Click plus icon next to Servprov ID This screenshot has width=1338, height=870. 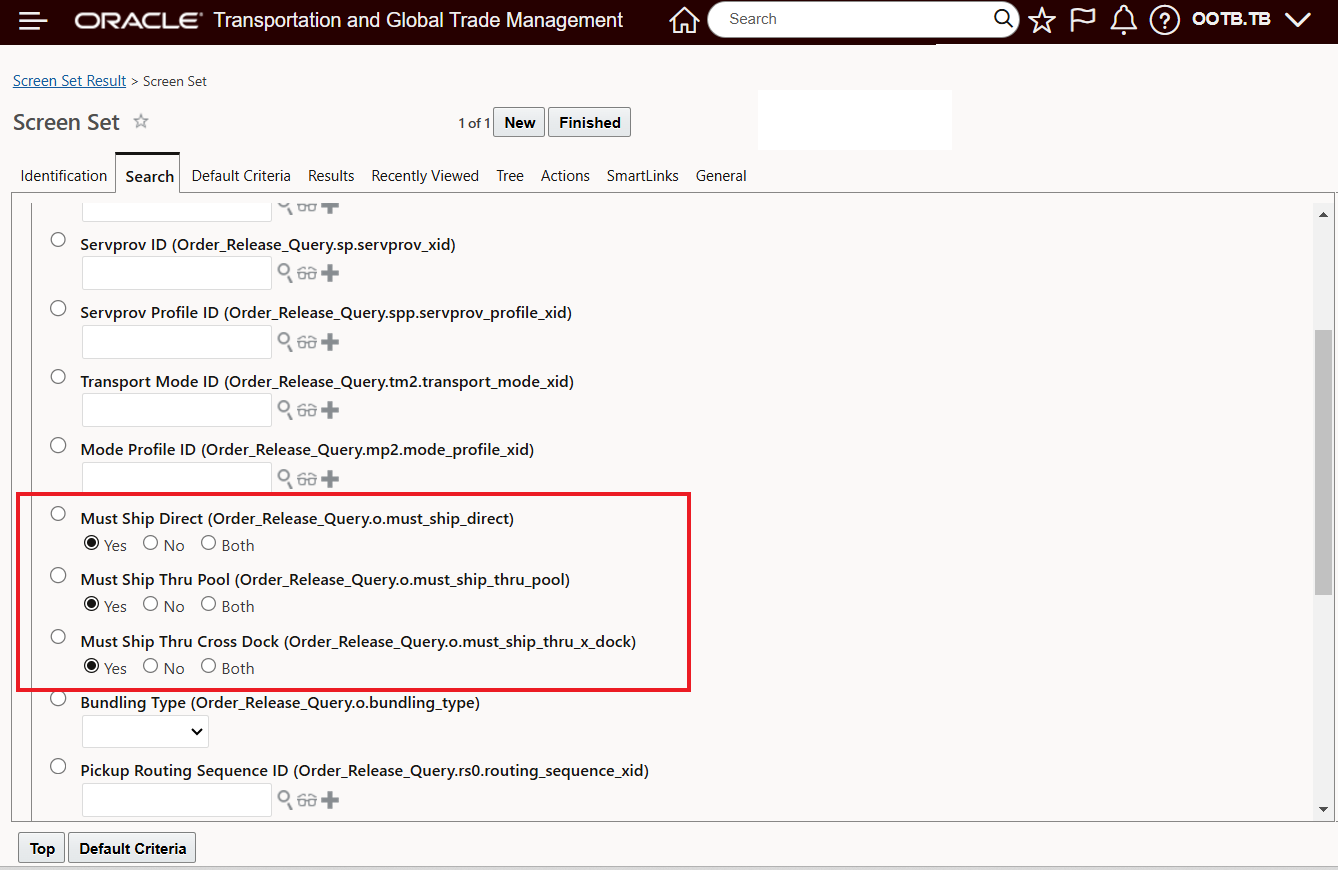point(330,273)
